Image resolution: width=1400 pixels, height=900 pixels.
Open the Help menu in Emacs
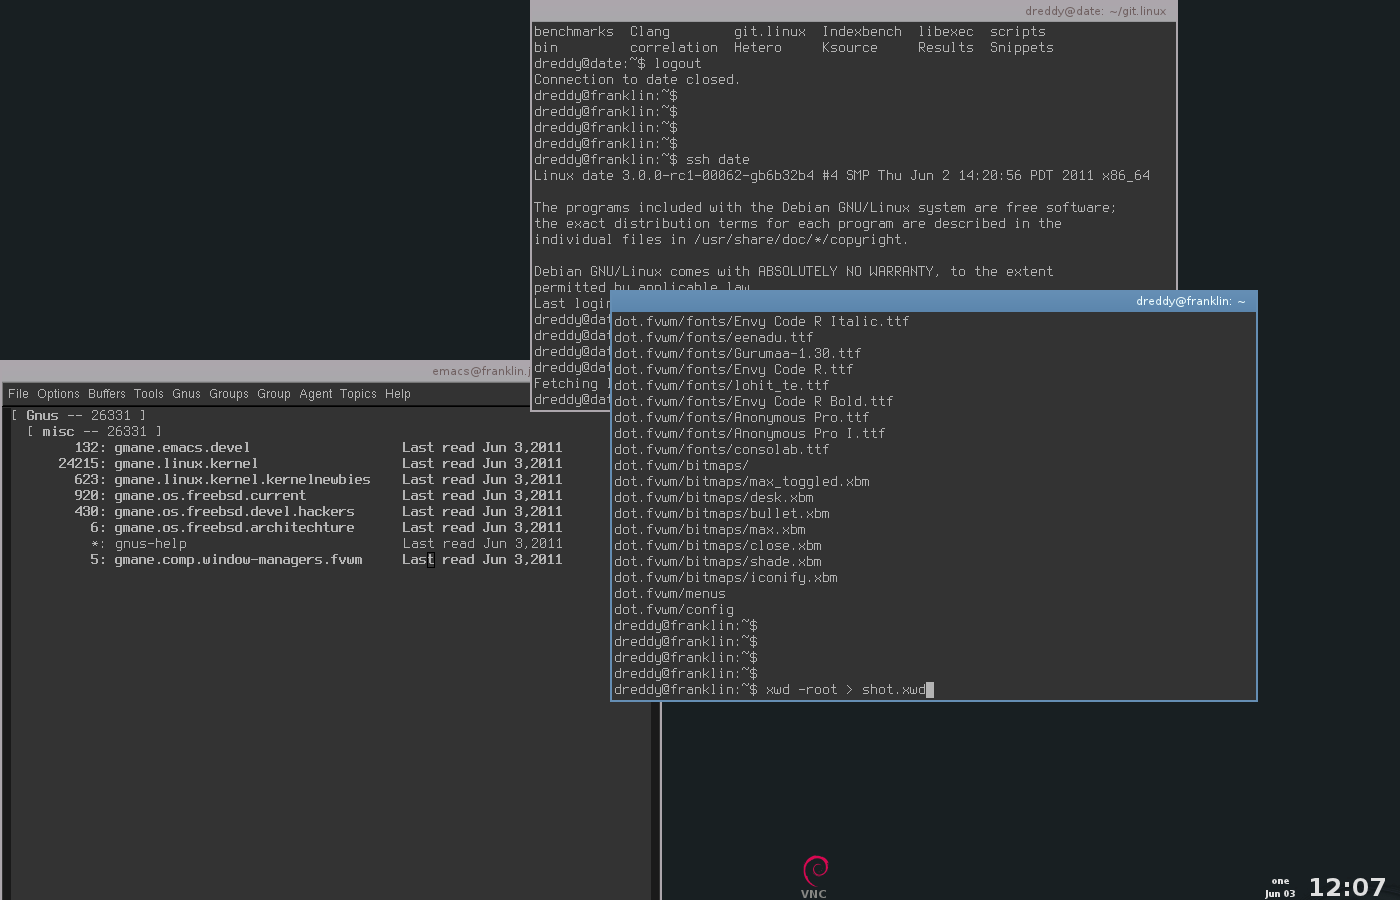[397, 393]
